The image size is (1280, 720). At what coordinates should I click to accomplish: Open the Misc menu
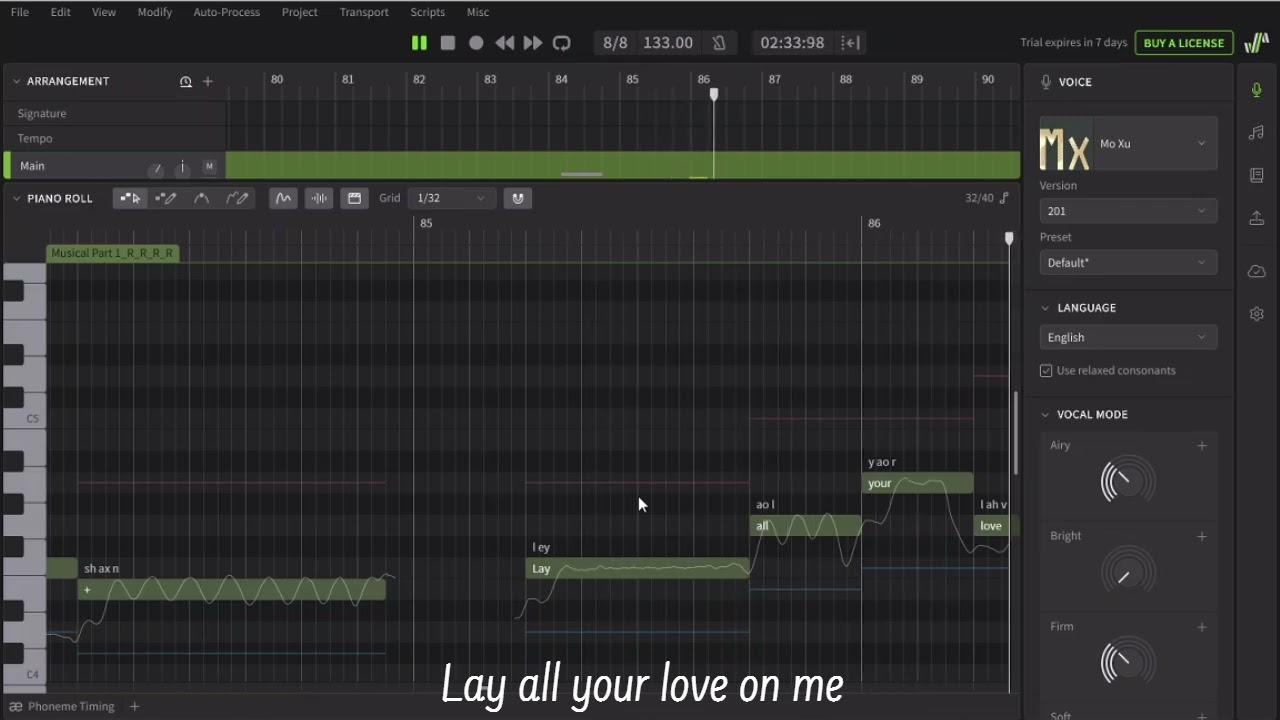(478, 12)
